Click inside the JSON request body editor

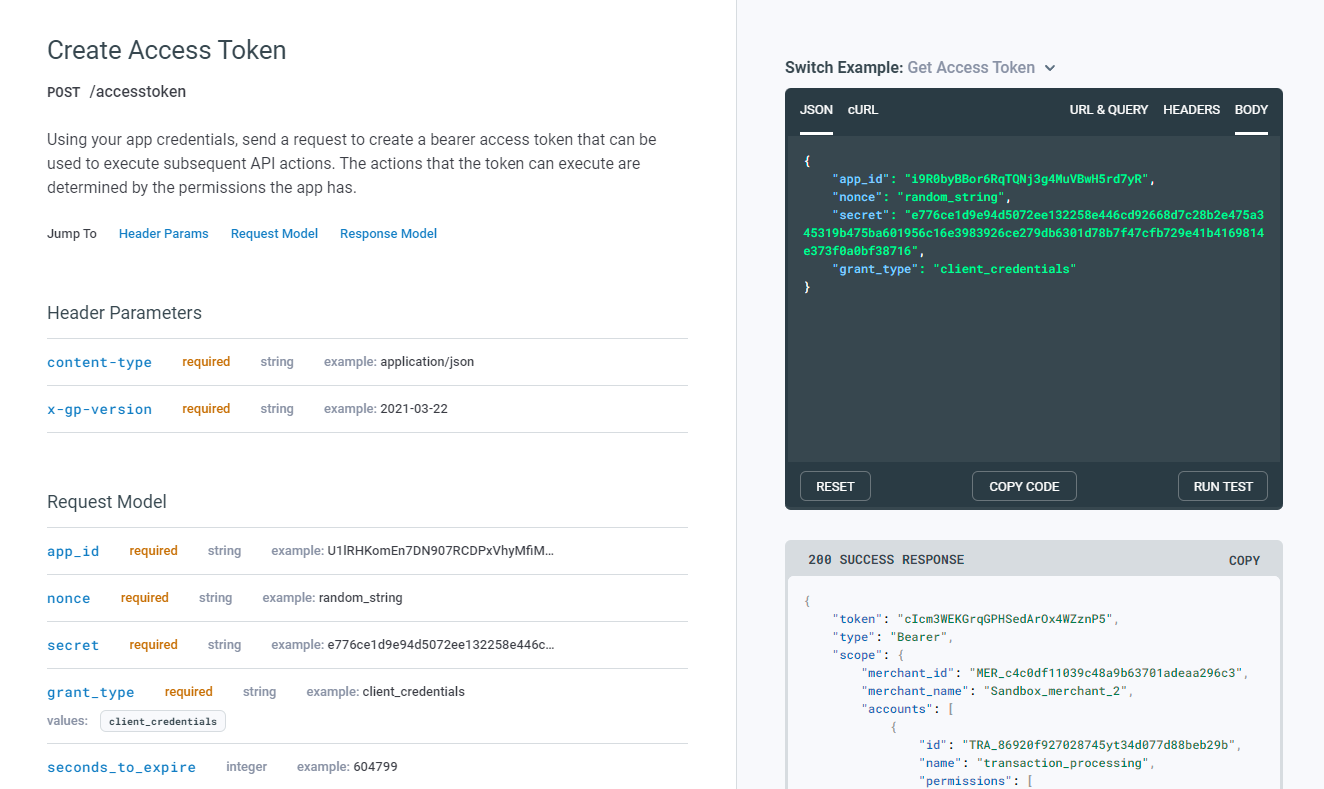(1033, 370)
